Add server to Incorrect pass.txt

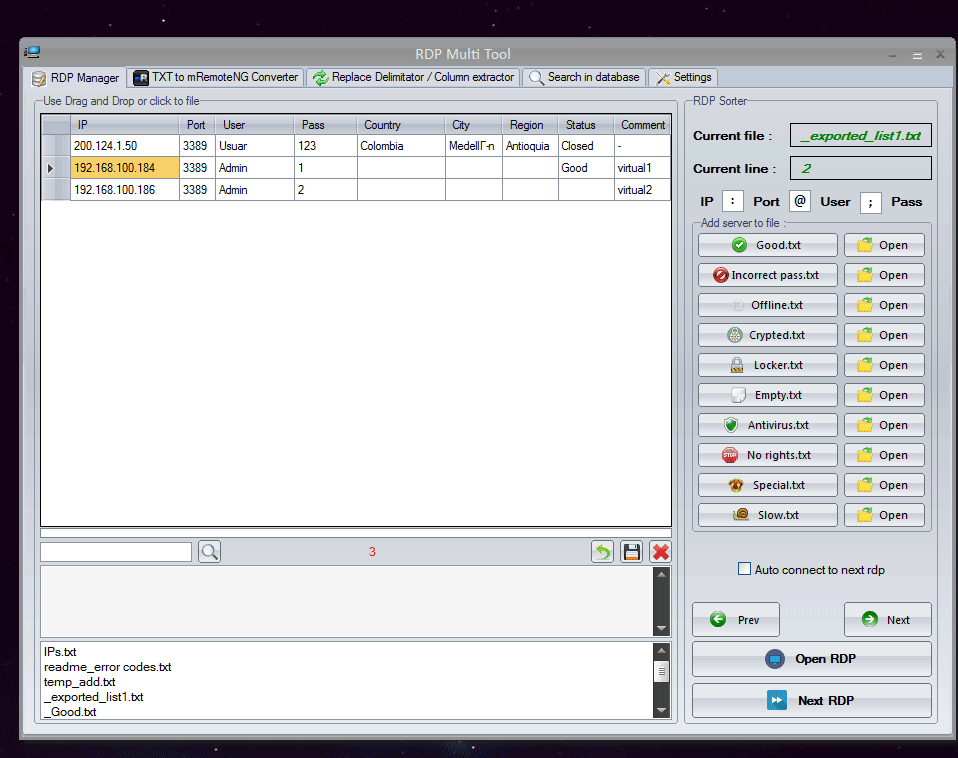pos(768,275)
